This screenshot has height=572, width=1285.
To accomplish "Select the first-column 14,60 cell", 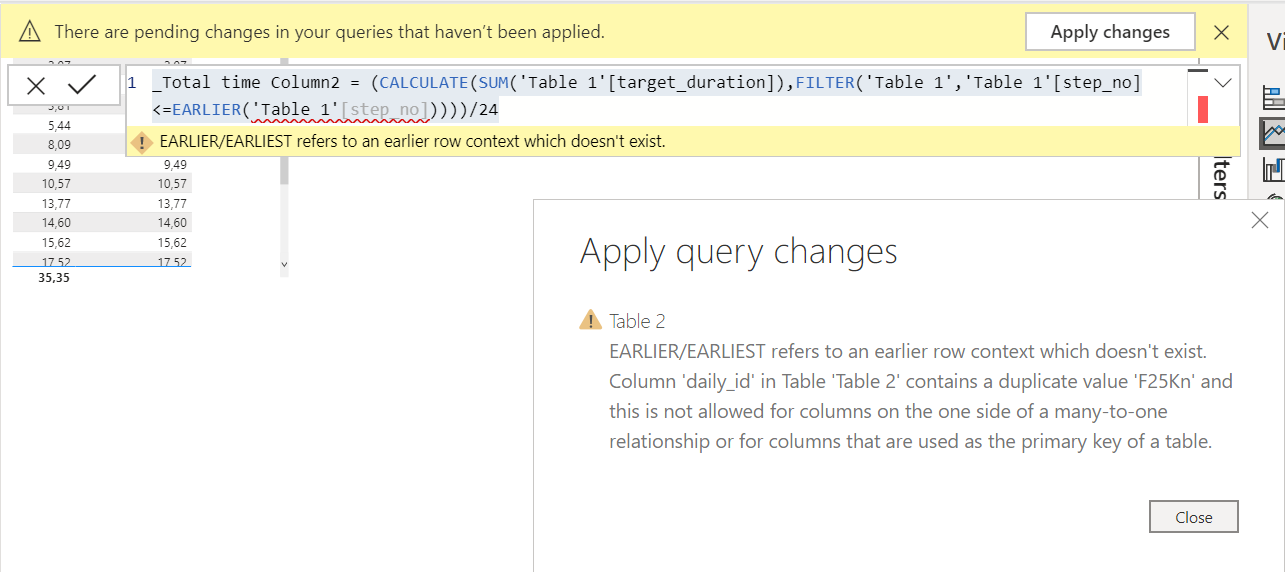I will pos(58,222).
